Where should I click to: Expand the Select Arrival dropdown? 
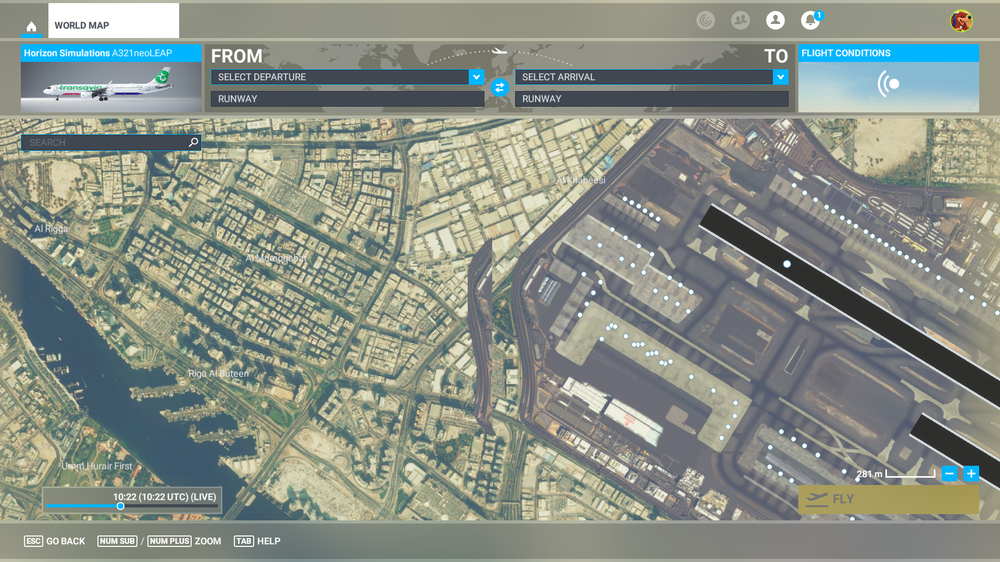[x=780, y=77]
